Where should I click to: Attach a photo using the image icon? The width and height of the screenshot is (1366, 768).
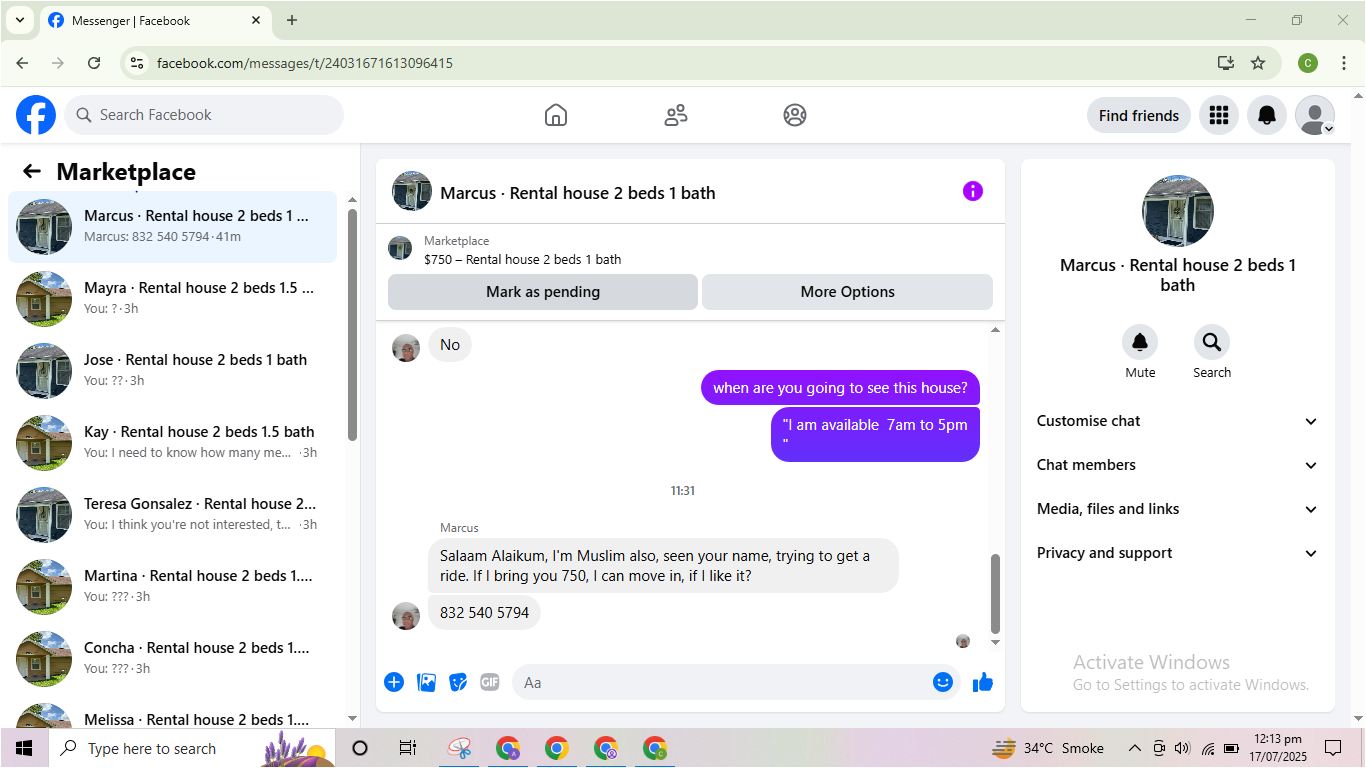(x=427, y=682)
